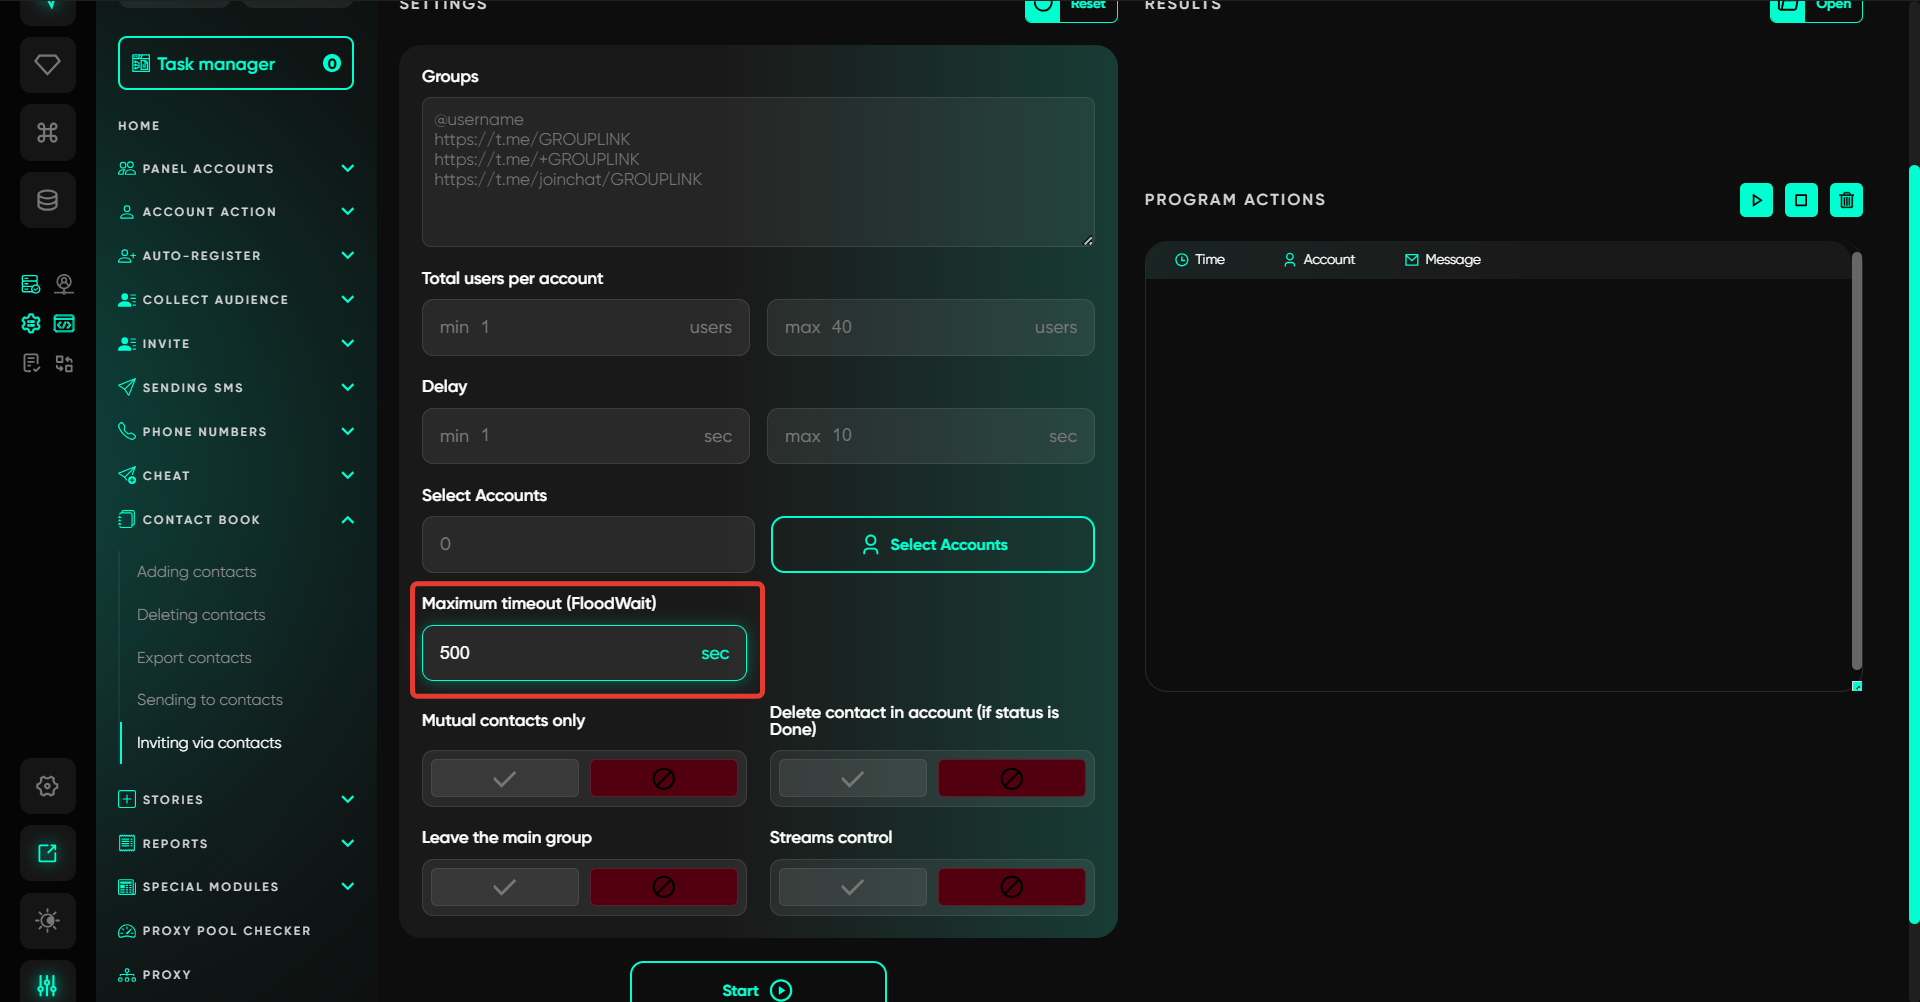The width and height of the screenshot is (1920, 1002).
Task: Click the trash icon in Program Actions
Action: click(x=1846, y=200)
